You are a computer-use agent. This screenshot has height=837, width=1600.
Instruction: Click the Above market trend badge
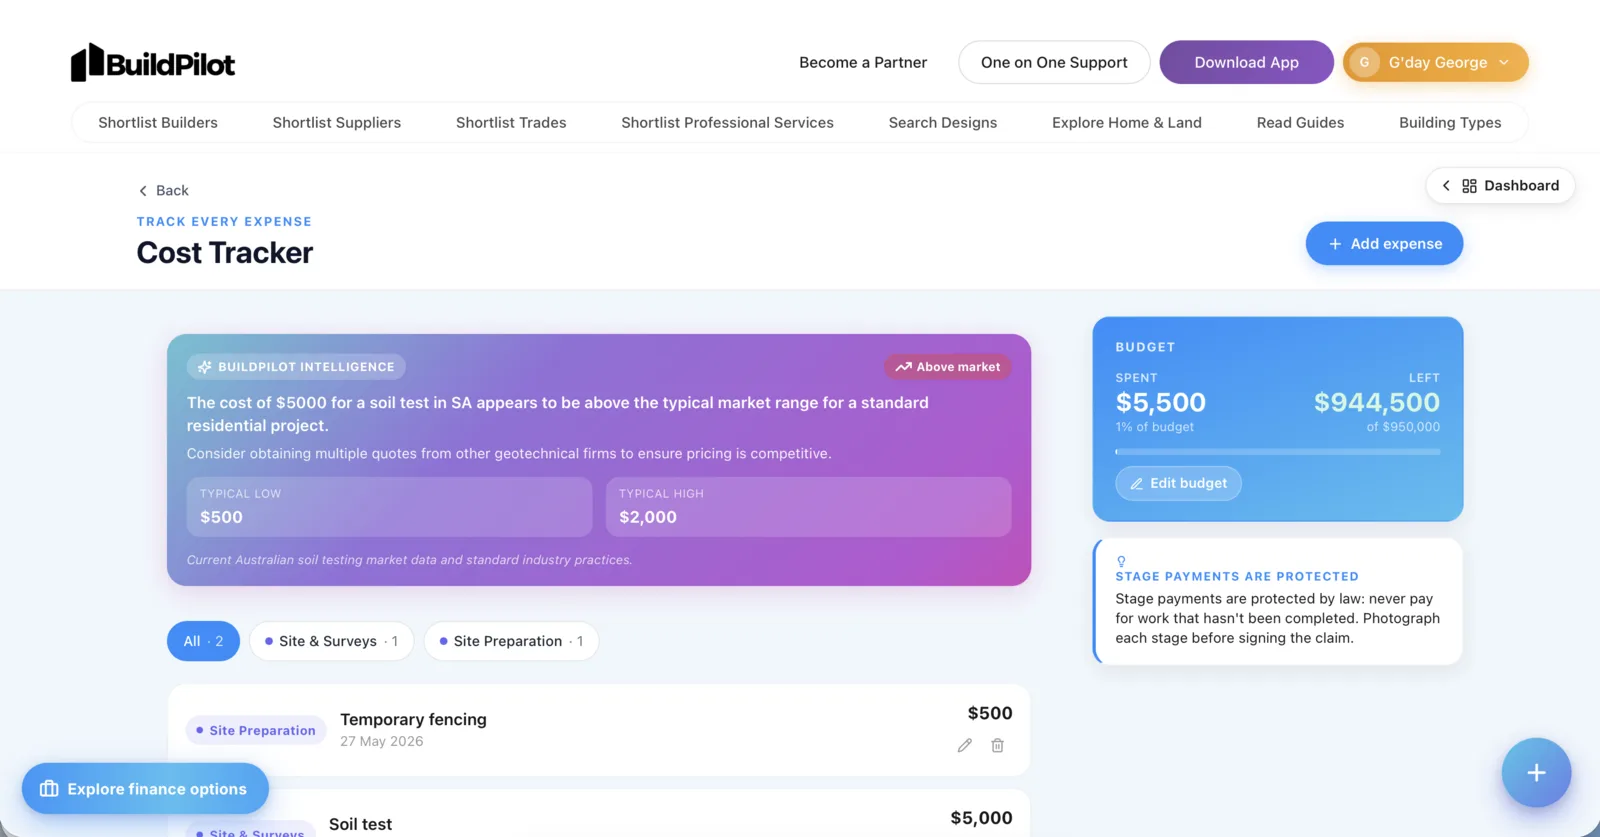(948, 367)
